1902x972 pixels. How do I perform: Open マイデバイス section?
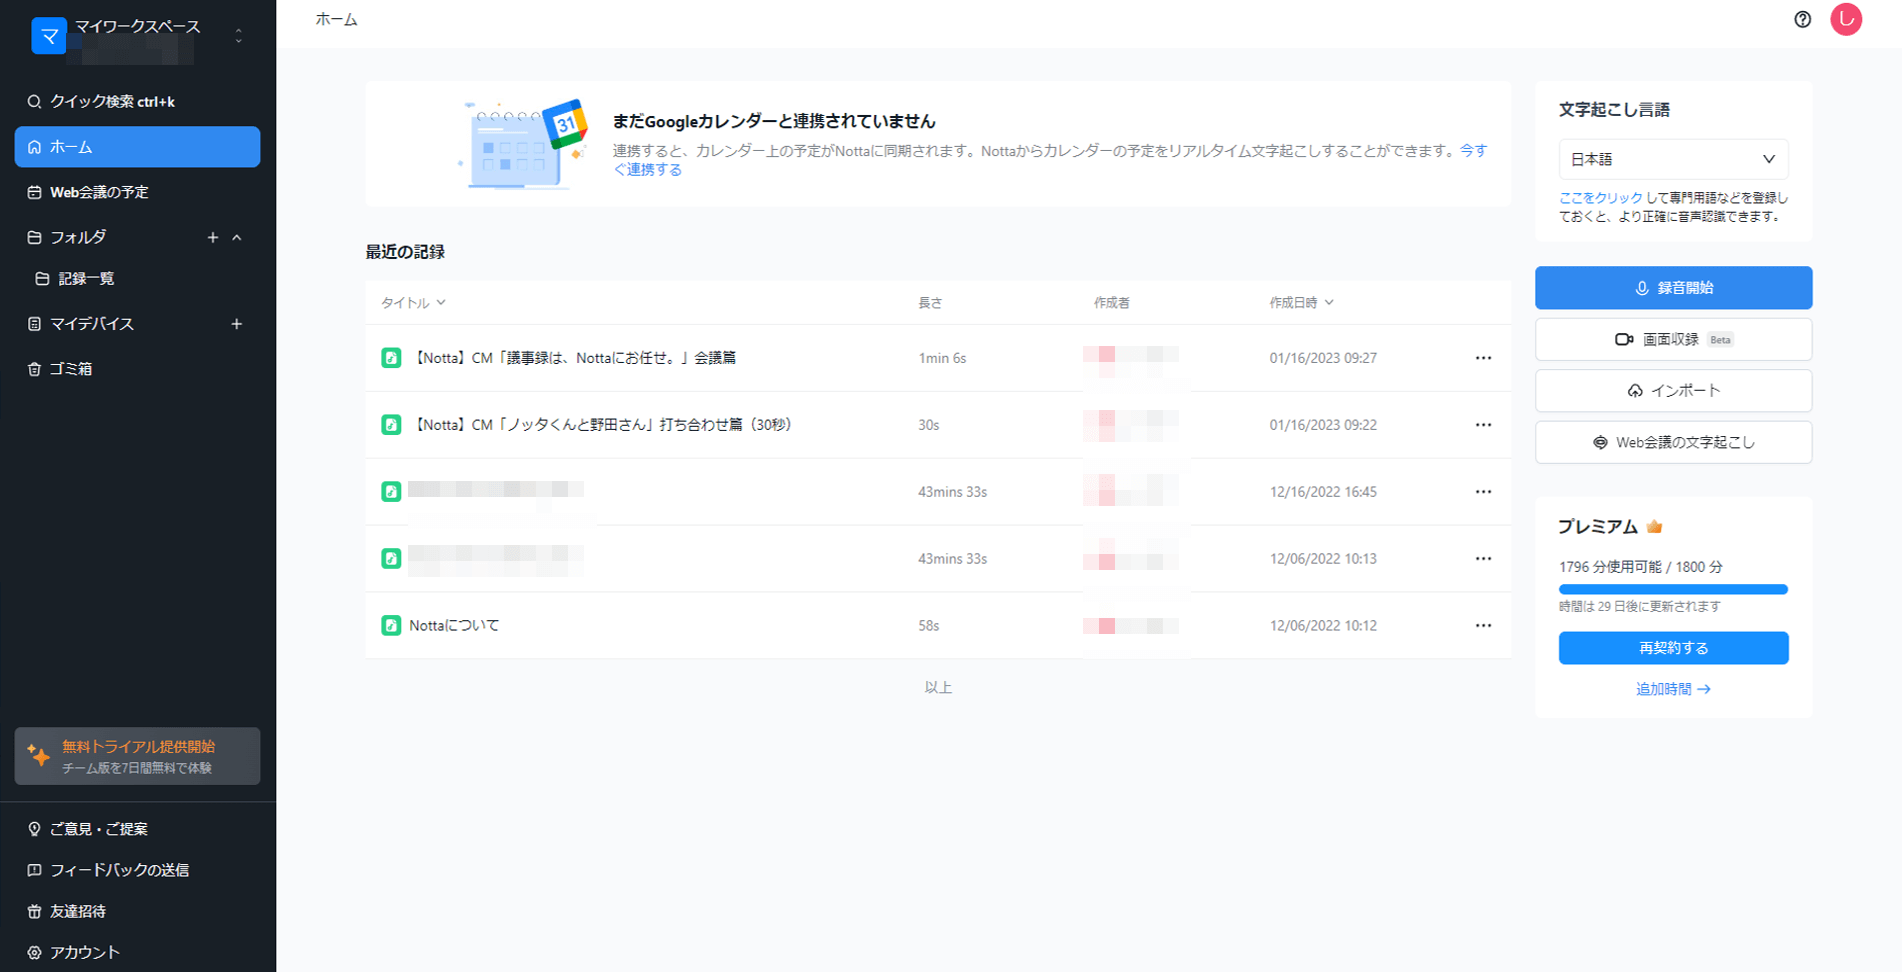[x=92, y=324]
